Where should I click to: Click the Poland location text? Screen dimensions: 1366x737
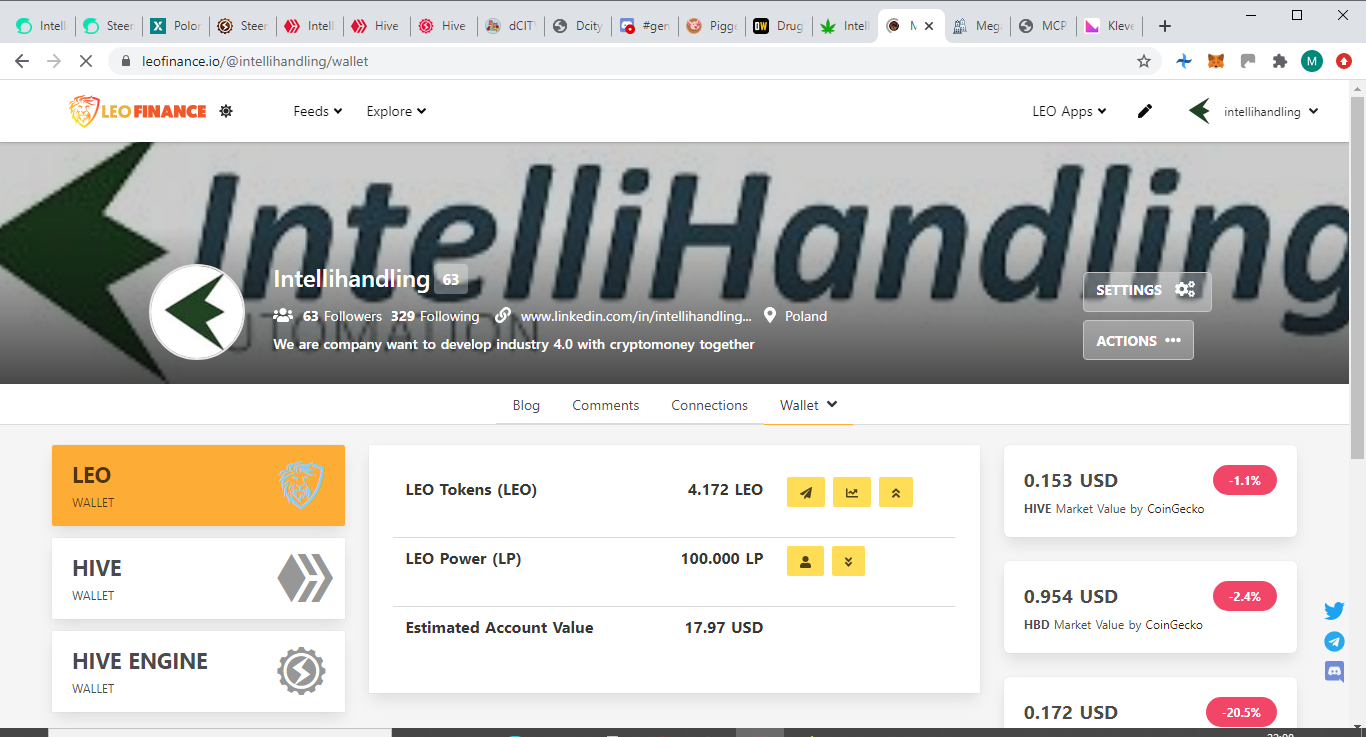point(806,316)
